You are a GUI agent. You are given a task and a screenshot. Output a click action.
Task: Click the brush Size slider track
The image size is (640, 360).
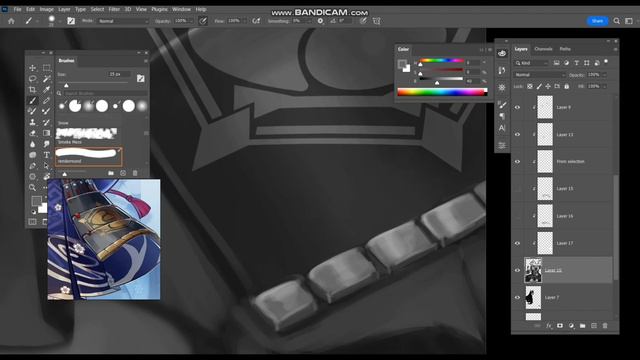(93, 83)
